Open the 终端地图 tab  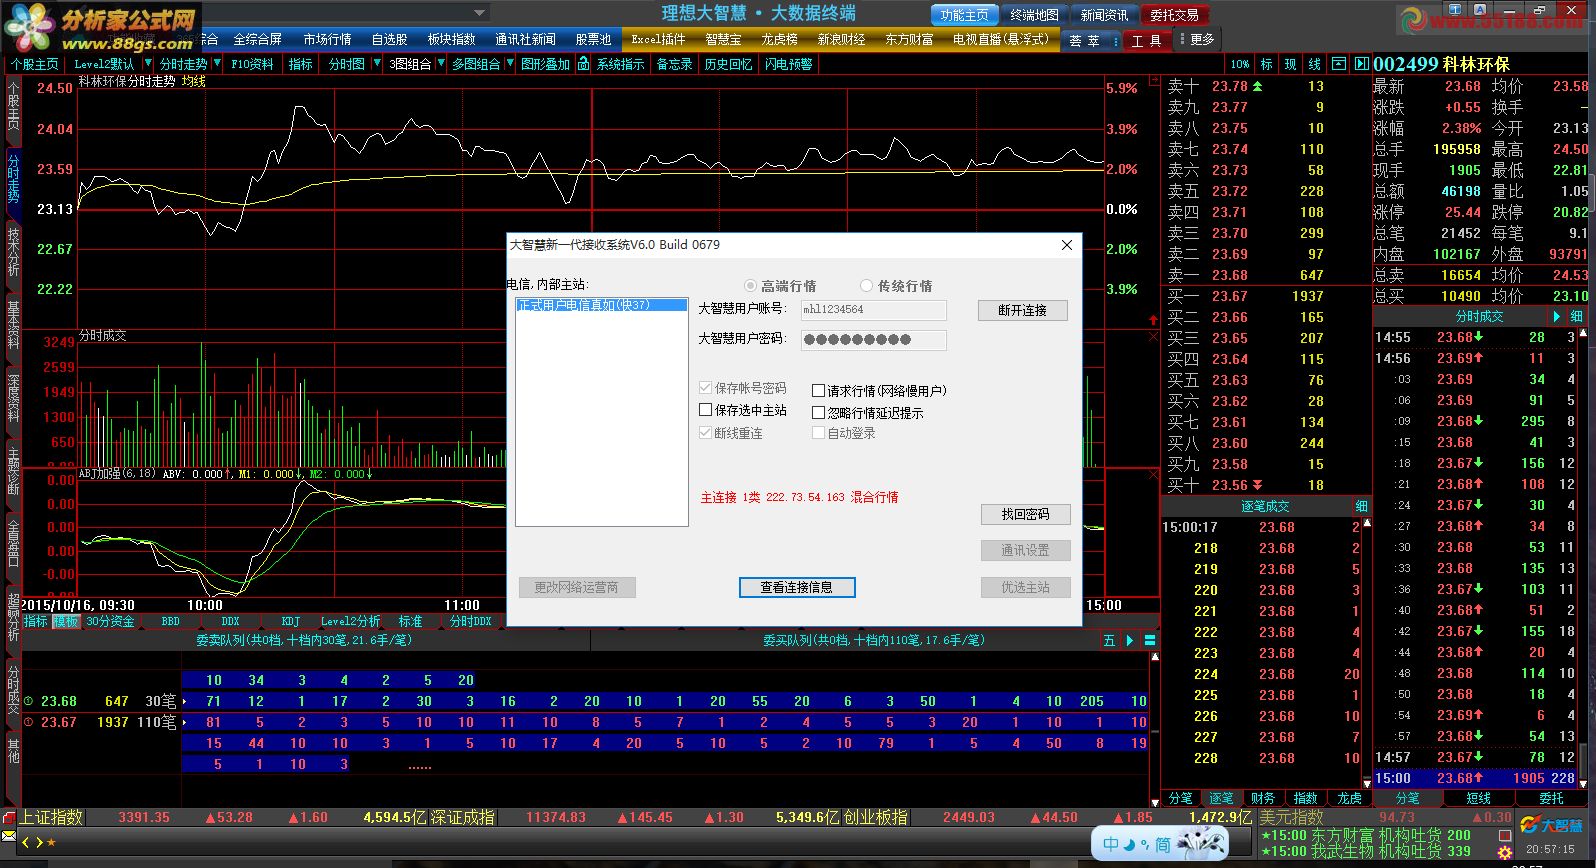click(x=1034, y=15)
